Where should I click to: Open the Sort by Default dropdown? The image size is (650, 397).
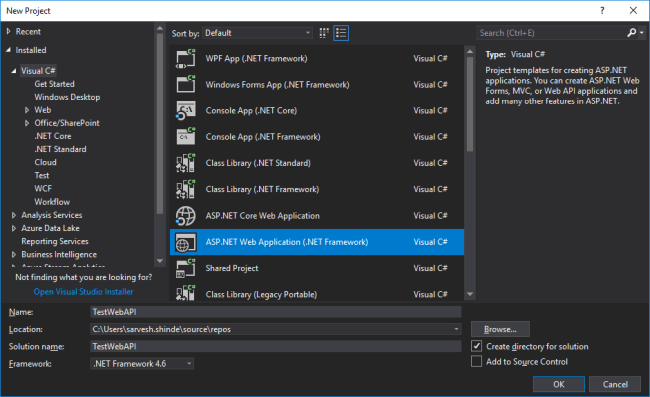[257, 33]
